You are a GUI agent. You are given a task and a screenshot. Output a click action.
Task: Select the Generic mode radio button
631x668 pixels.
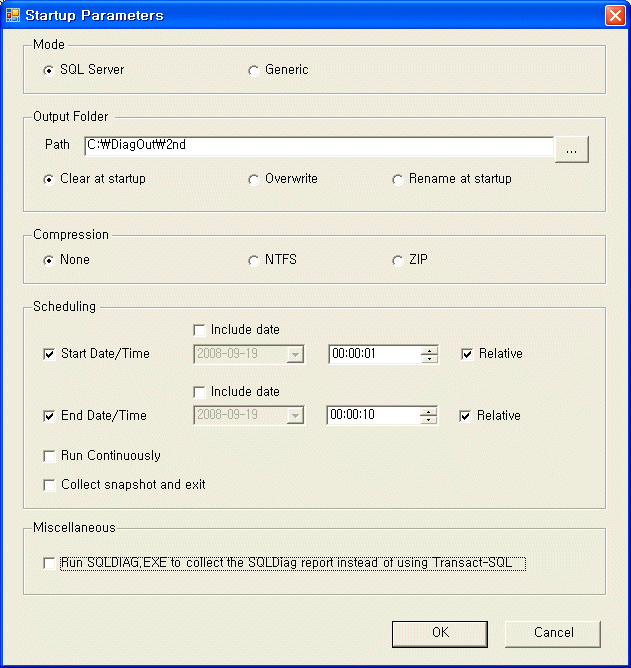click(x=254, y=70)
